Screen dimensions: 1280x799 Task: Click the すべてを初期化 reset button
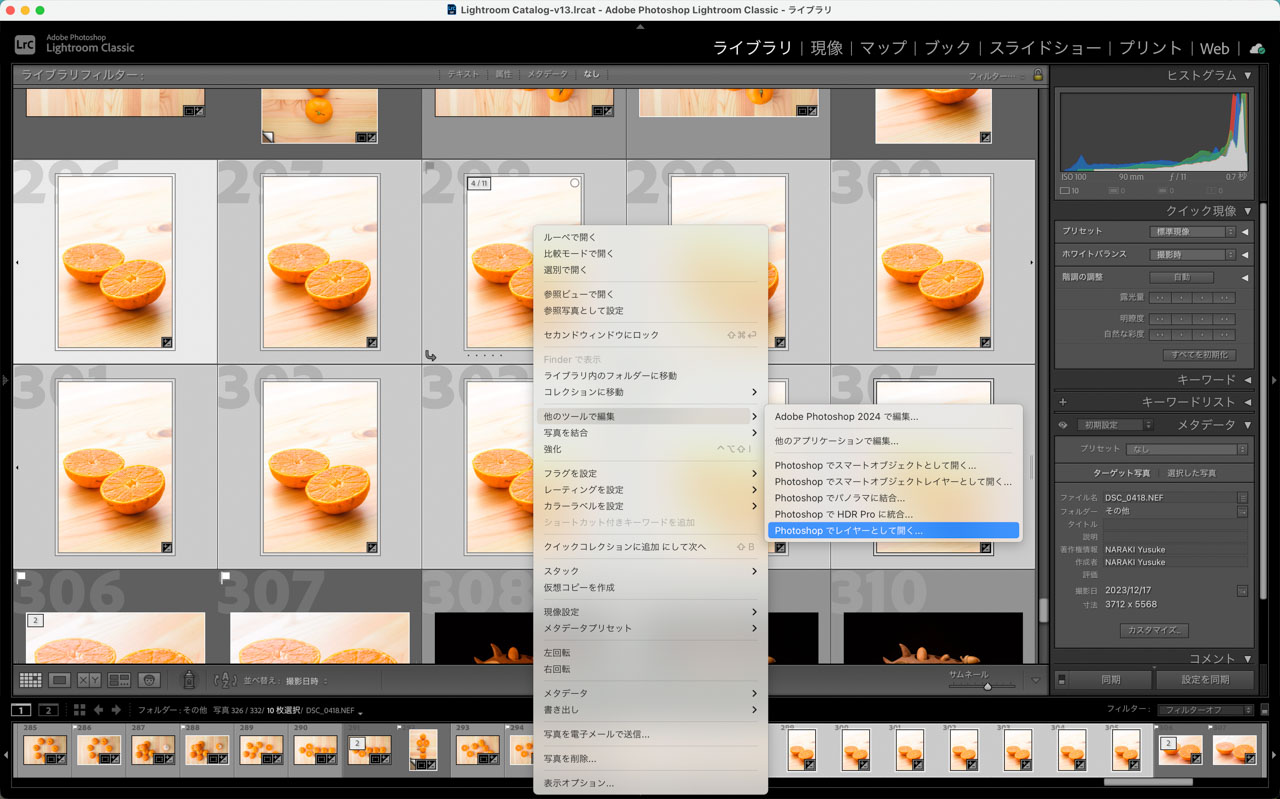pos(1198,354)
